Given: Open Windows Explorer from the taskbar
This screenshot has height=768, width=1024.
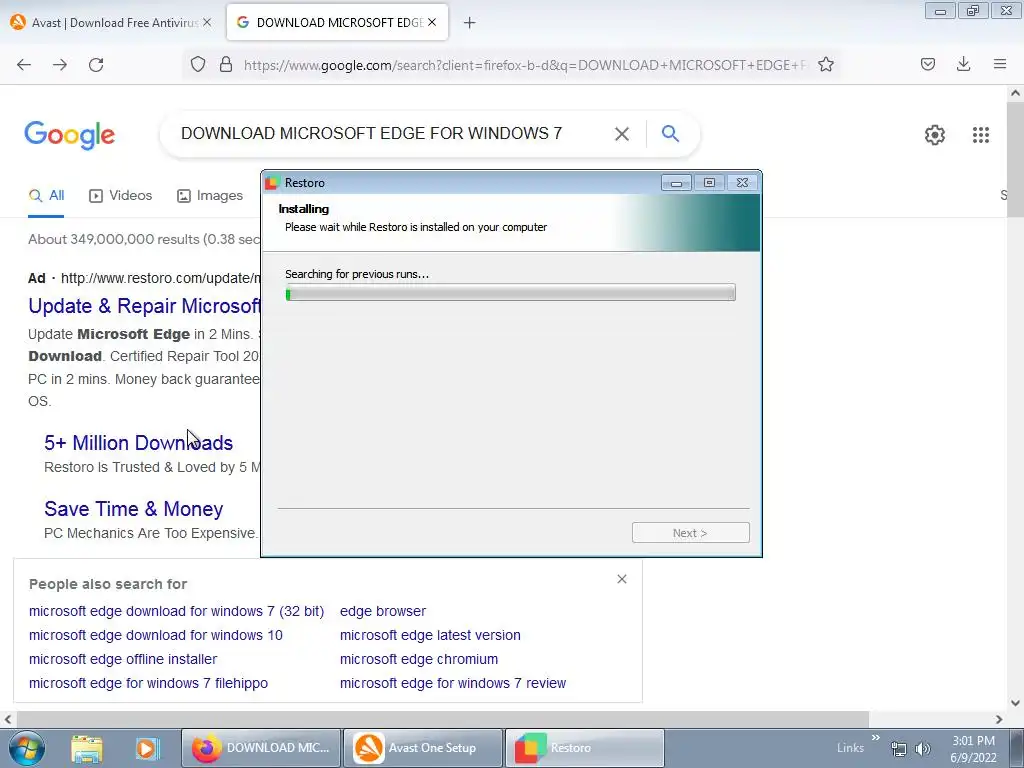Looking at the screenshot, I should tap(87, 749).
